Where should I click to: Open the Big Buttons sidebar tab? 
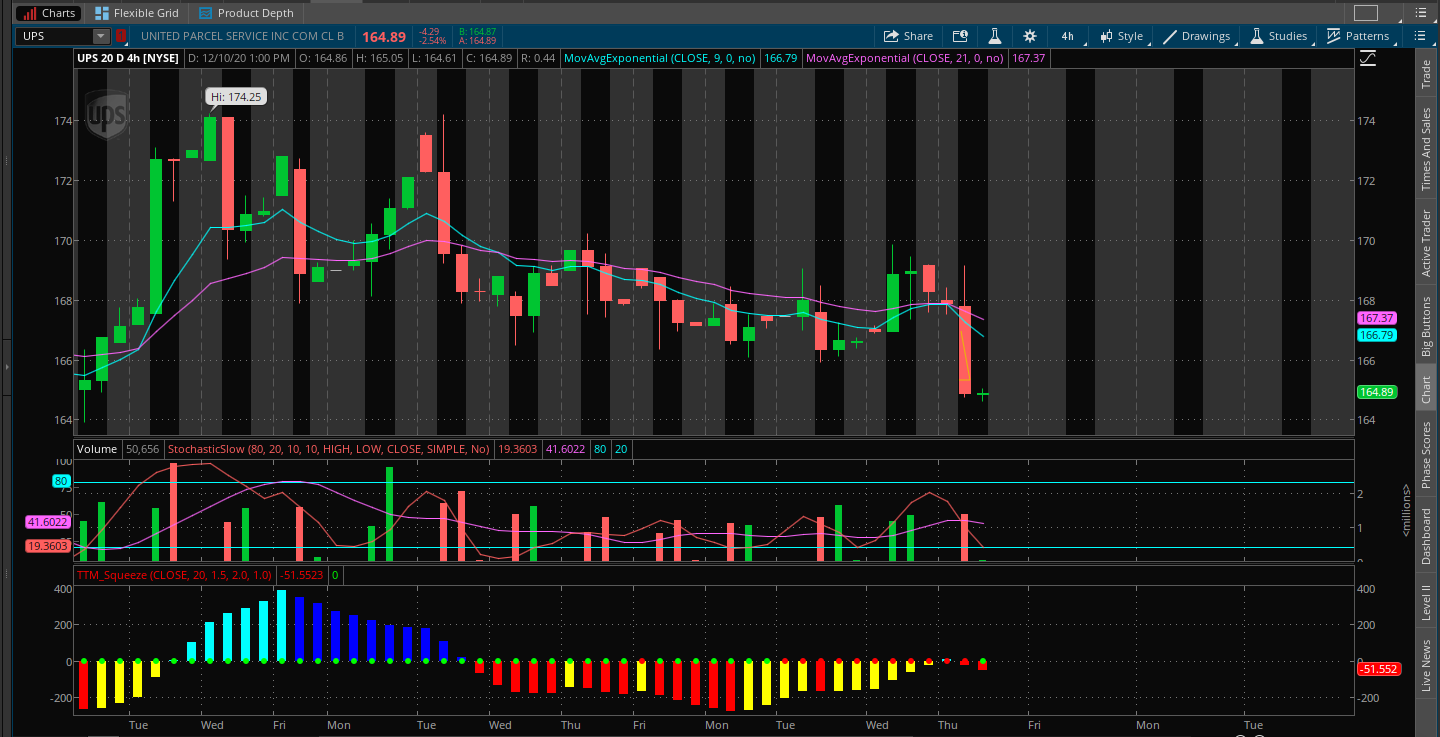[1426, 328]
